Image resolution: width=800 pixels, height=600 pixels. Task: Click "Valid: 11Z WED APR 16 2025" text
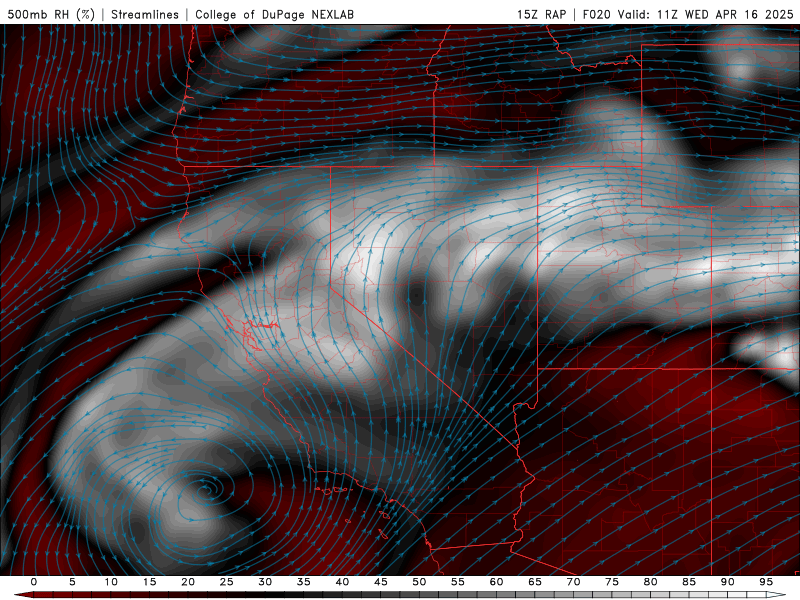(706, 14)
